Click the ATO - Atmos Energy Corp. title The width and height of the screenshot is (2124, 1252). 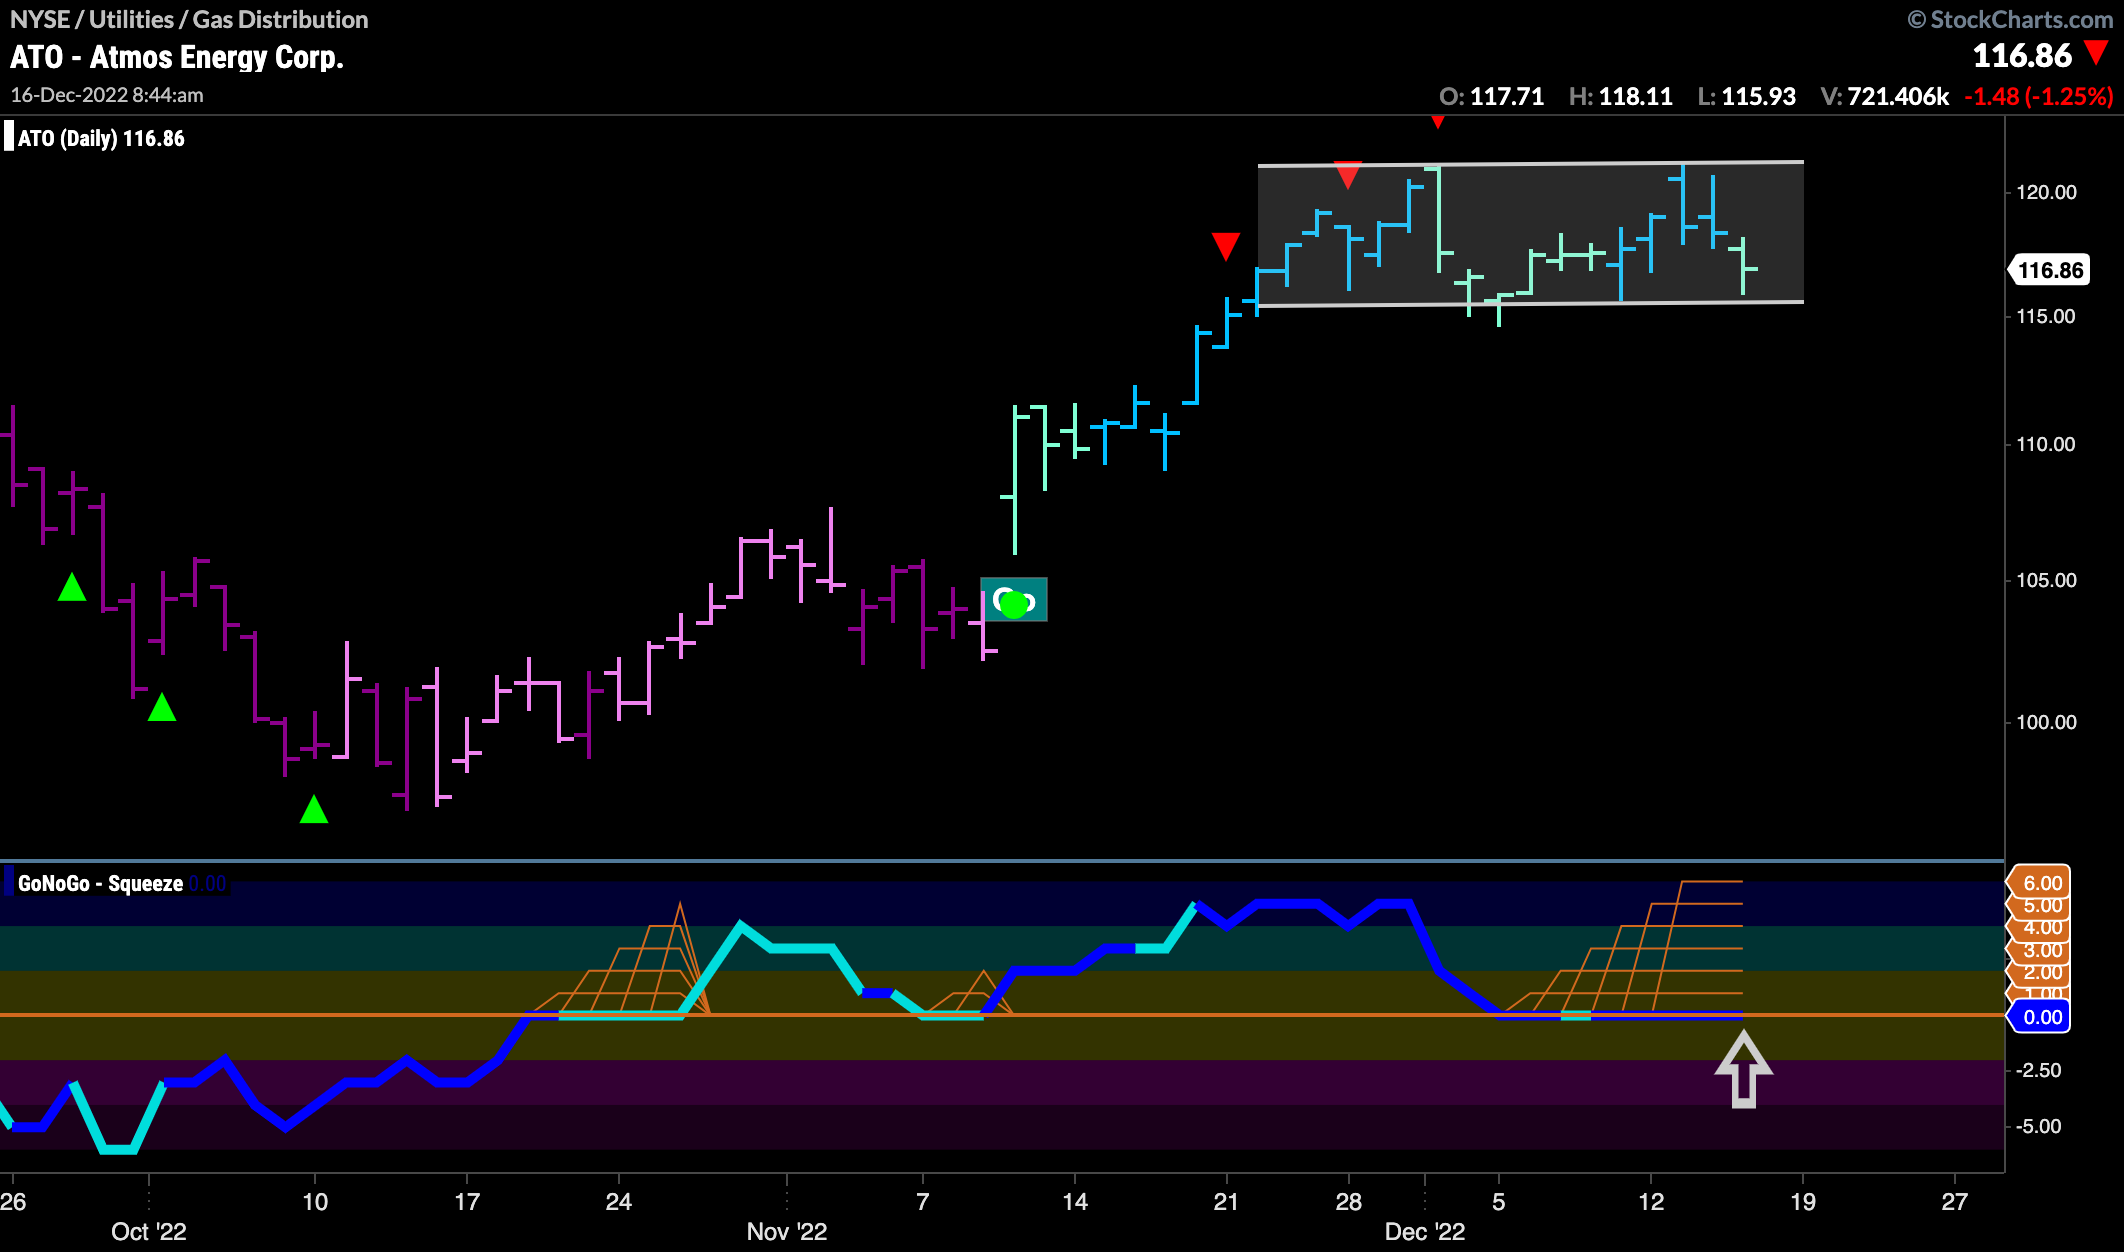177,57
